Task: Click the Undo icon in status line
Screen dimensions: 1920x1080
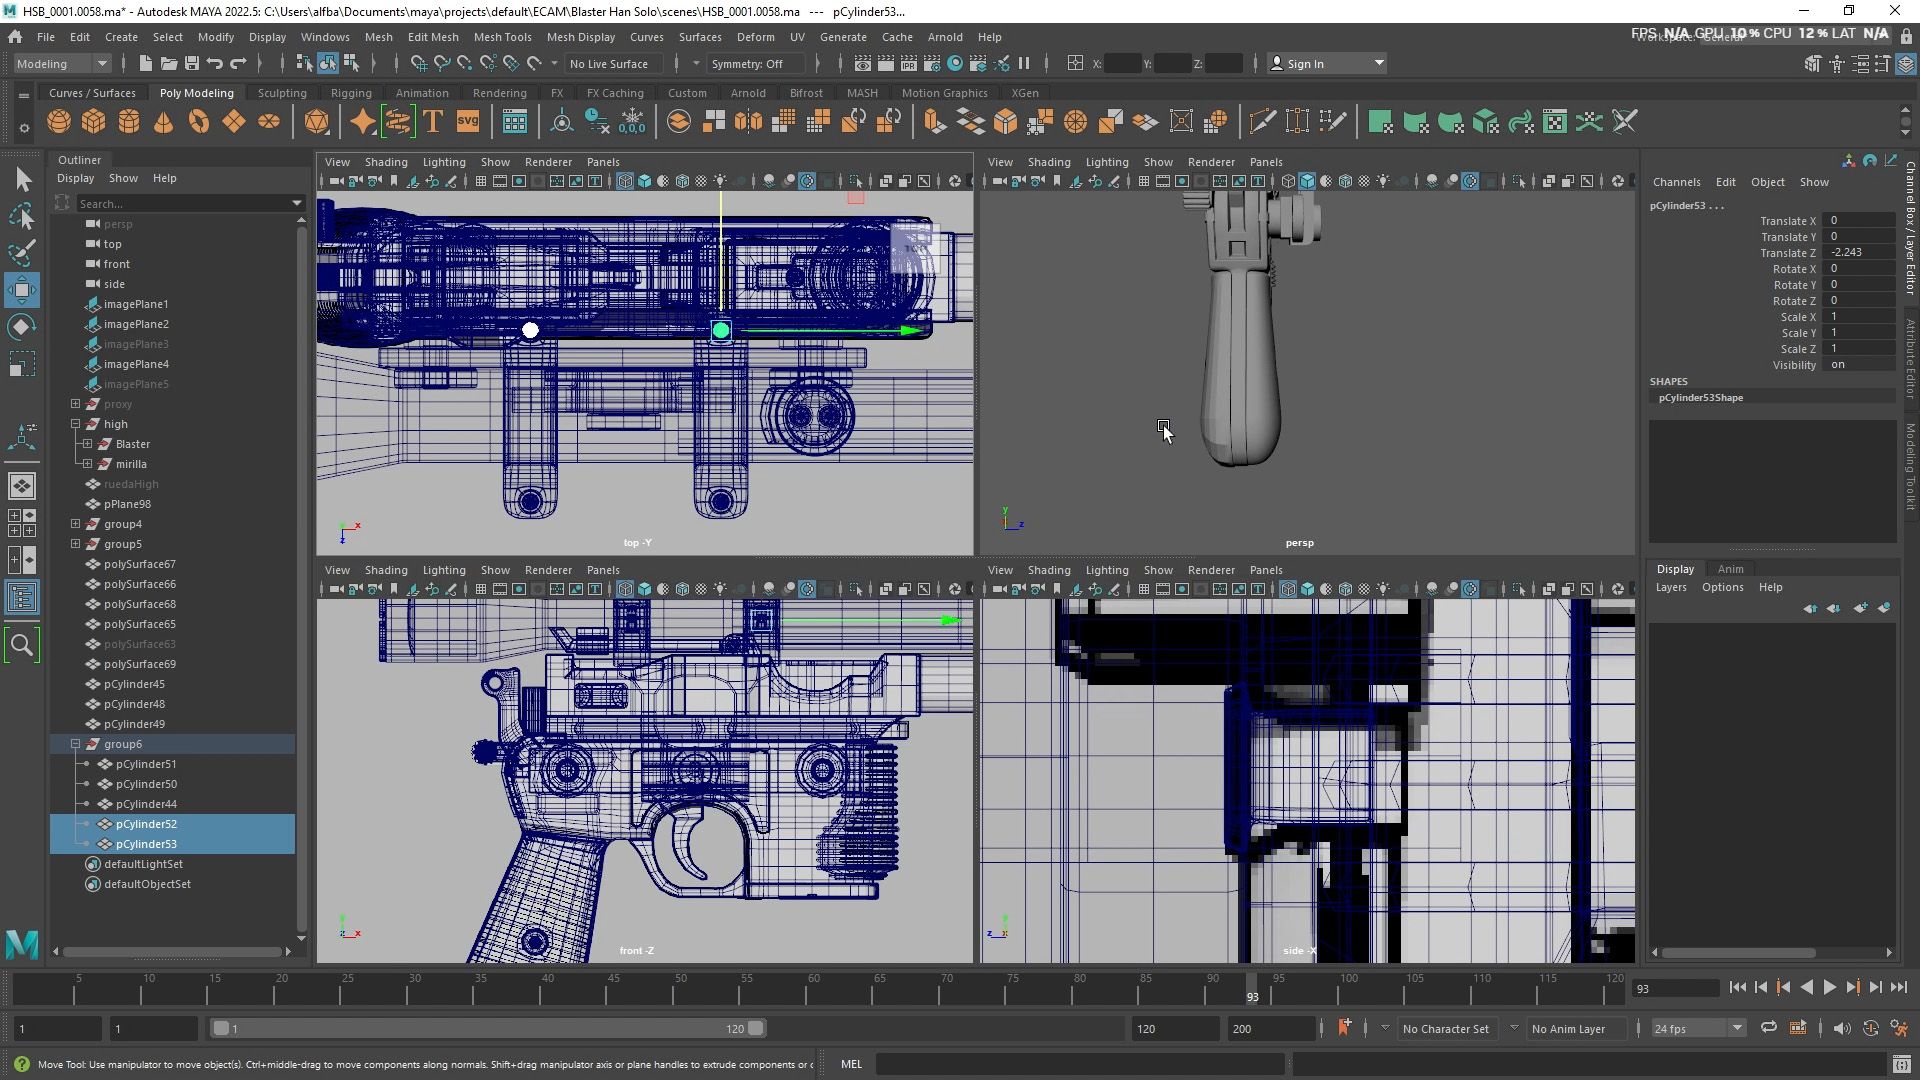Action: point(215,63)
